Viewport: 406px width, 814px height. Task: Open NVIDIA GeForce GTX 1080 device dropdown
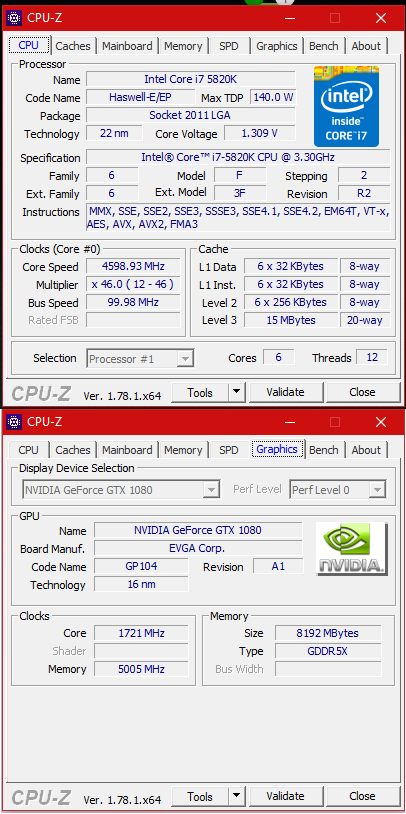(121, 490)
